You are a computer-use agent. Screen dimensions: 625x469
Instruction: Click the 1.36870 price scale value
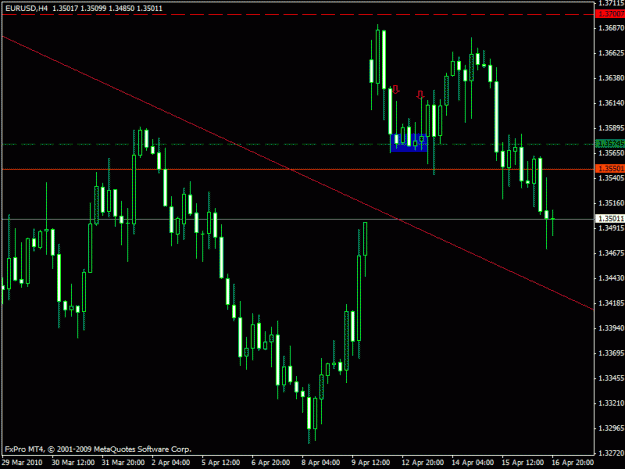click(611, 28)
